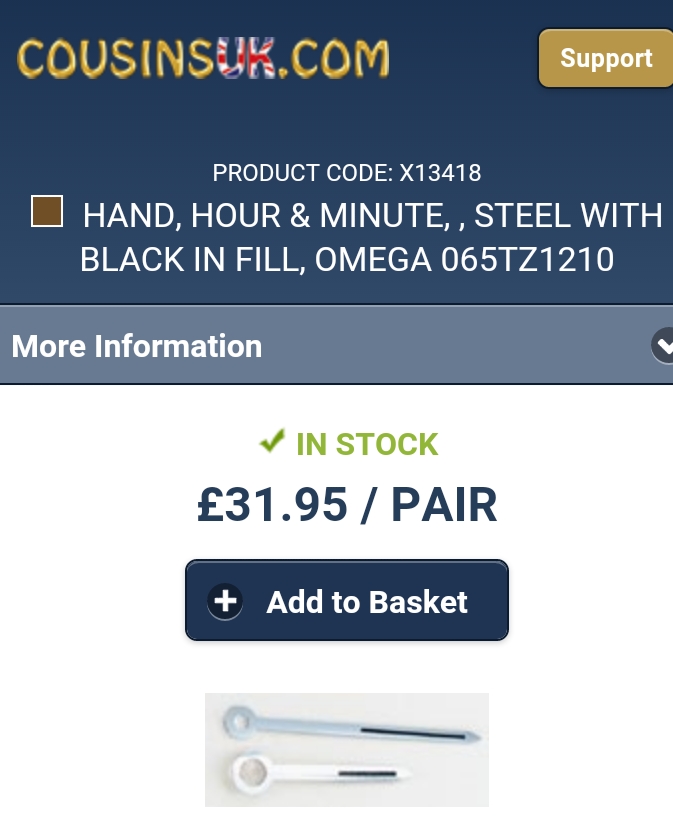
Task: Expand More Information with the chevron arrow
Action: pos(663,346)
